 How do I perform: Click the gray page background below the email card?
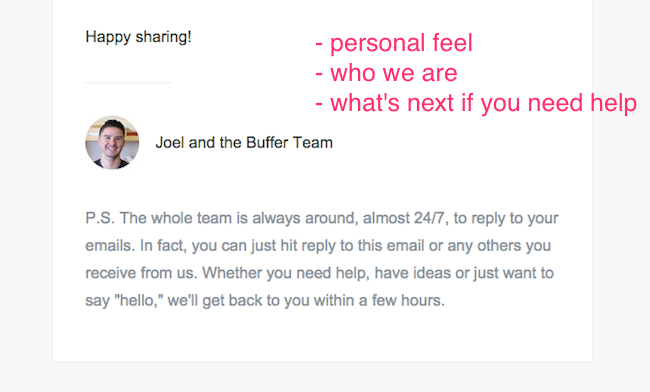(323, 378)
